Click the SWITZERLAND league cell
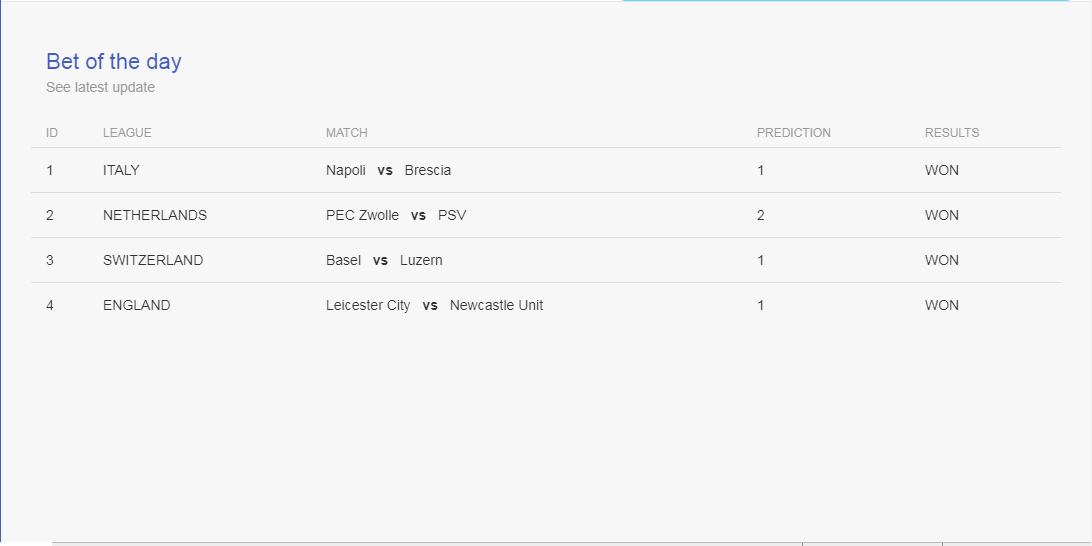Image resolution: width=1092 pixels, height=546 pixels. pos(153,260)
